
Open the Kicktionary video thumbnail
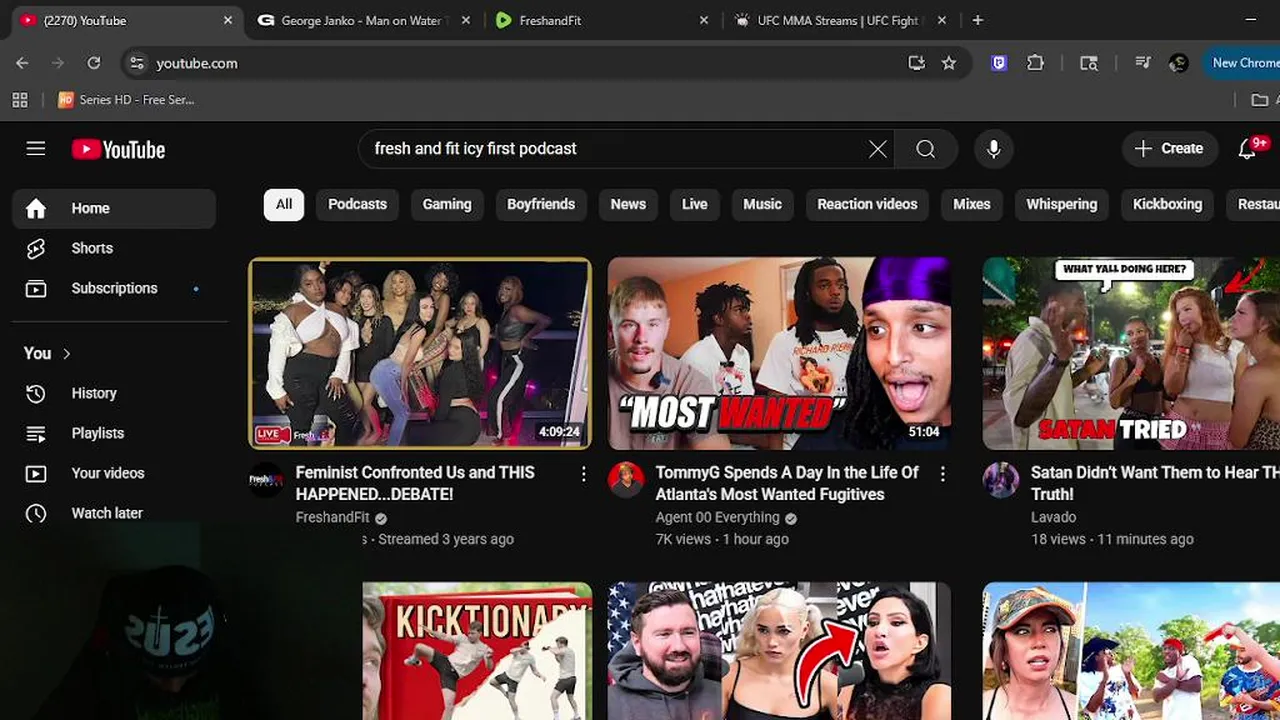477,651
